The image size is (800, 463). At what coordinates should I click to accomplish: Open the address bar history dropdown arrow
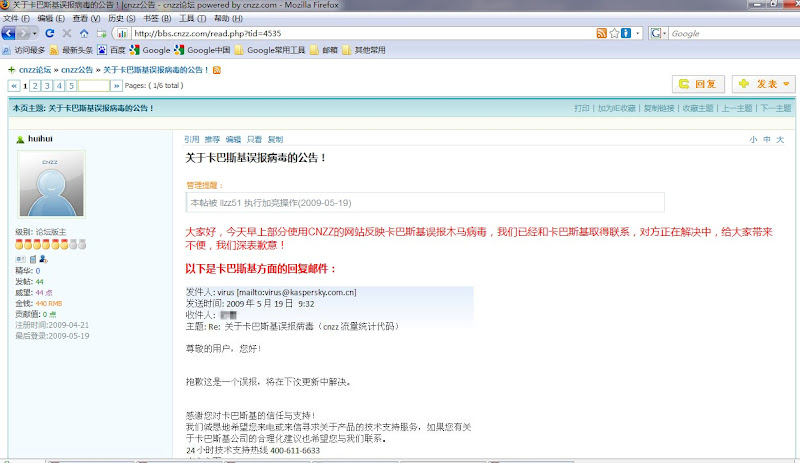(x=637, y=33)
